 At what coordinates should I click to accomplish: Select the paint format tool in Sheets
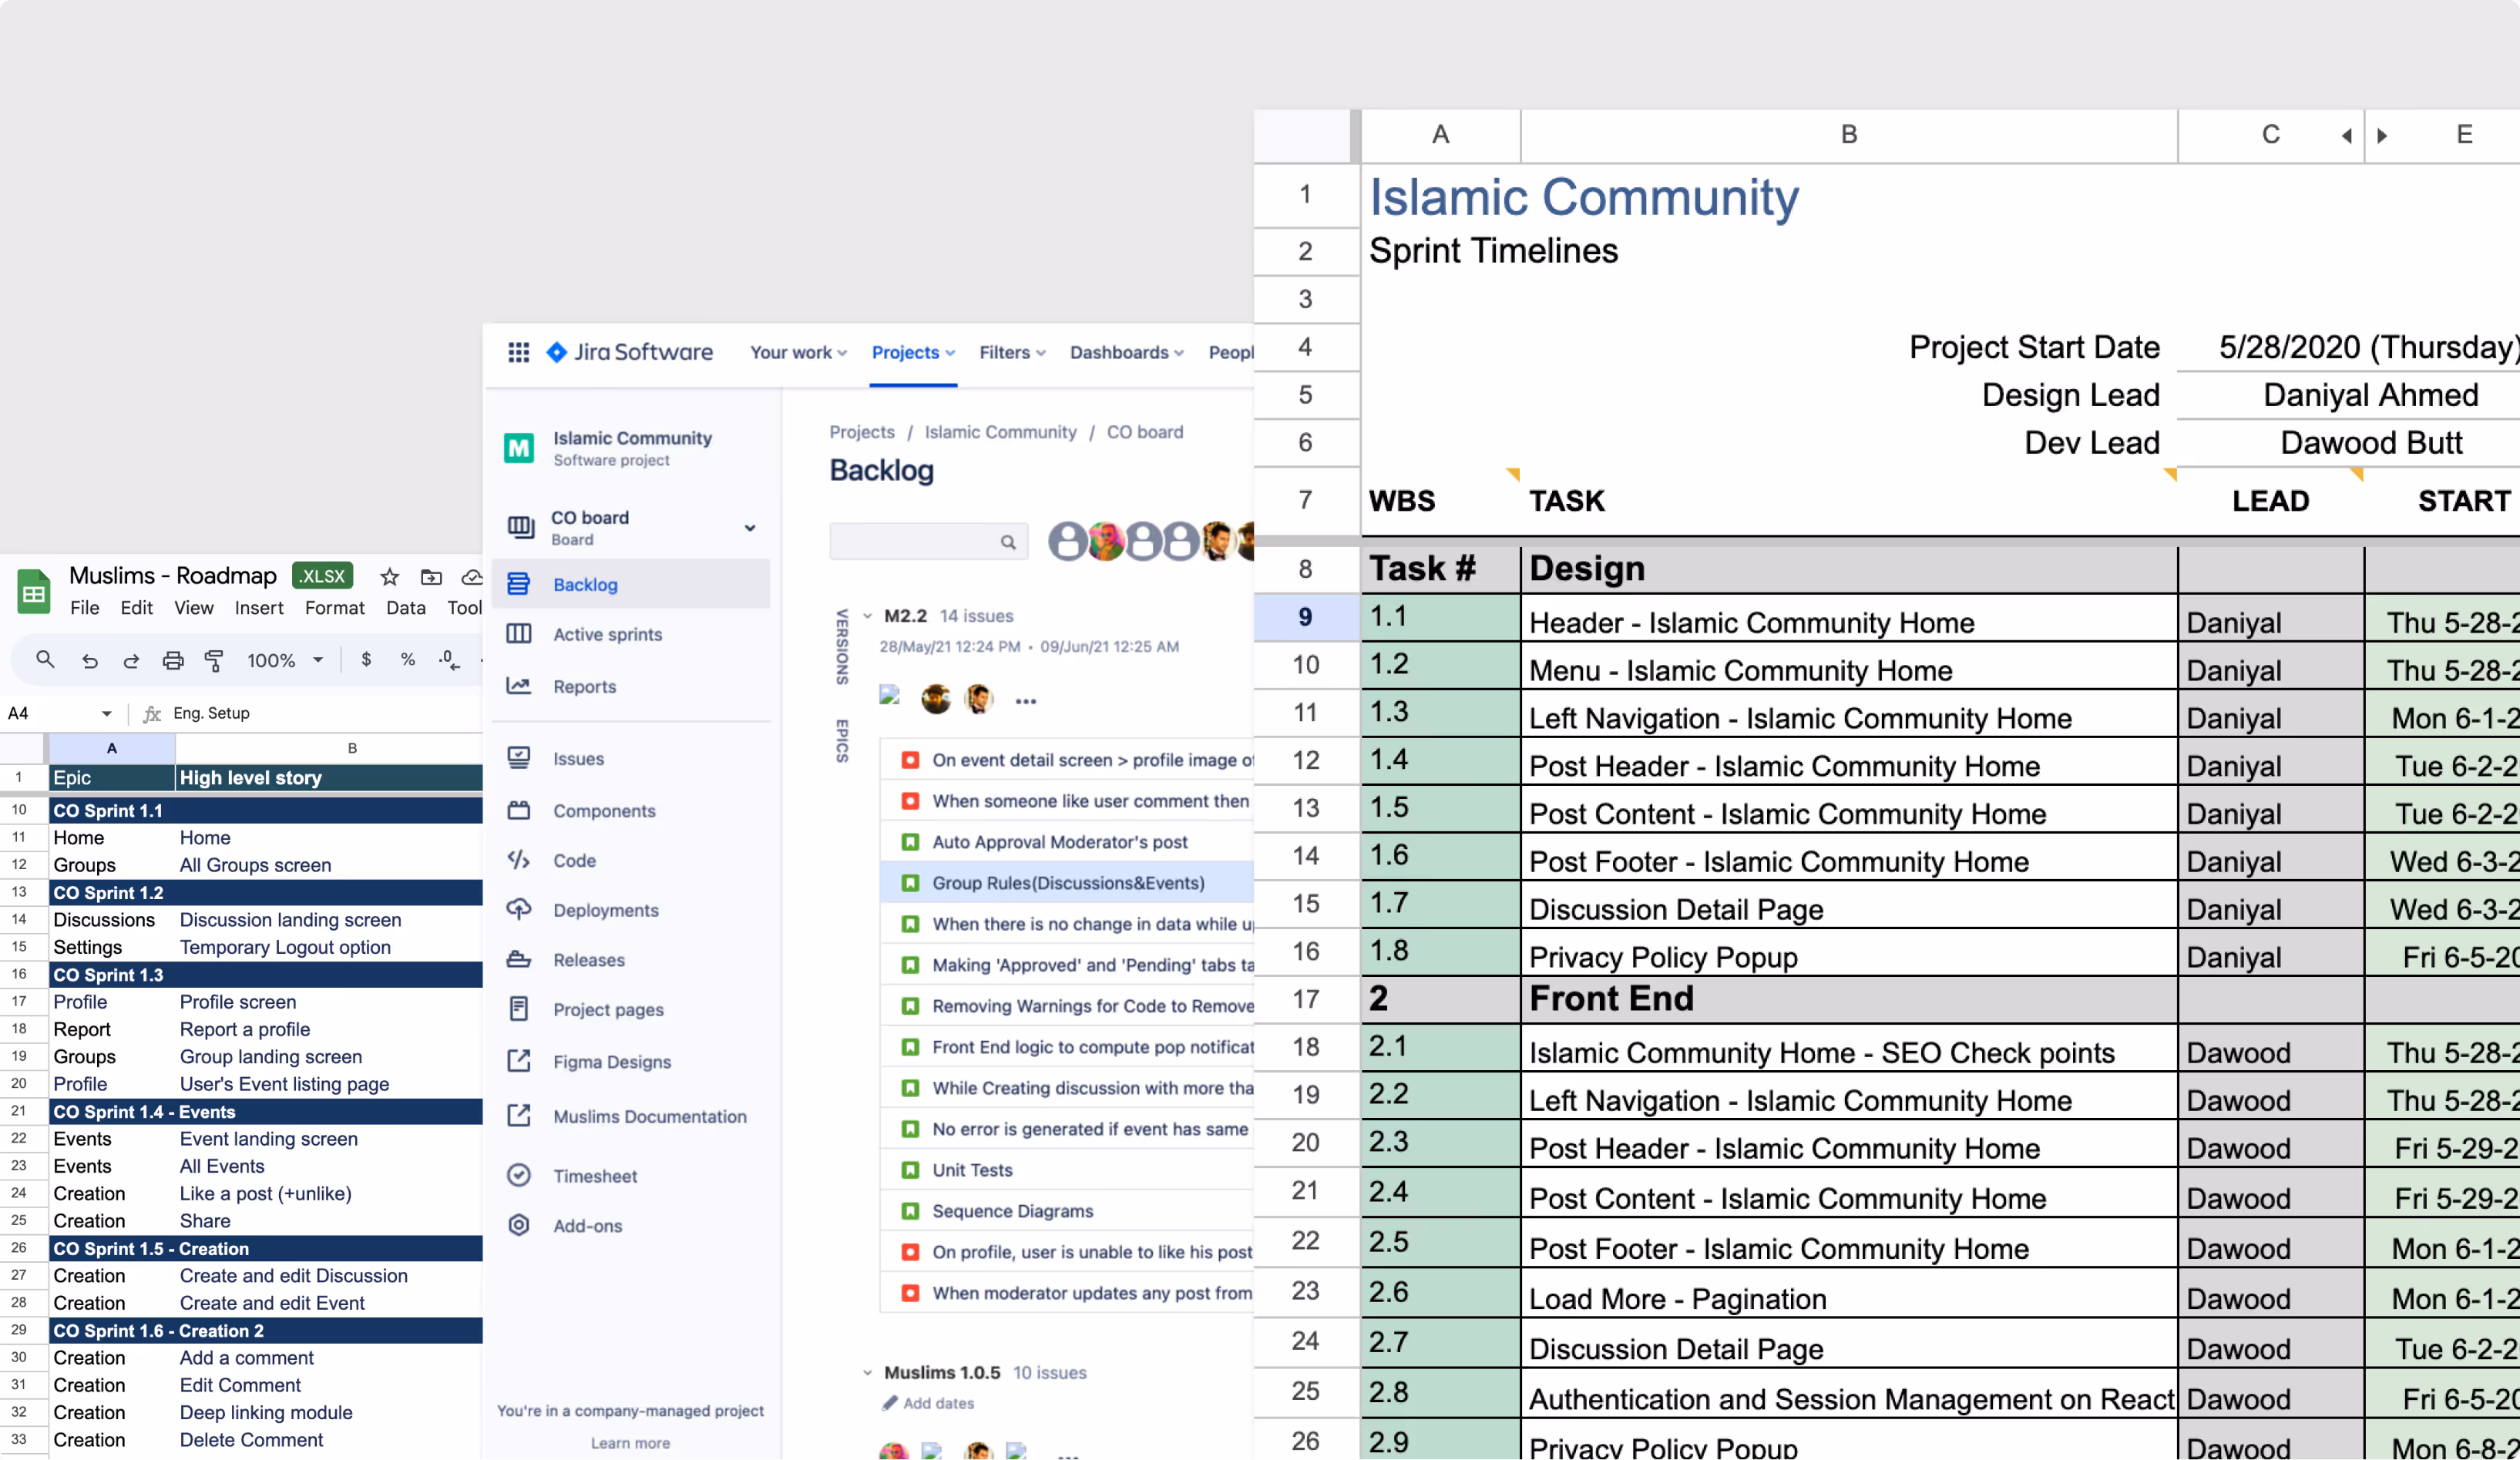(x=215, y=660)
